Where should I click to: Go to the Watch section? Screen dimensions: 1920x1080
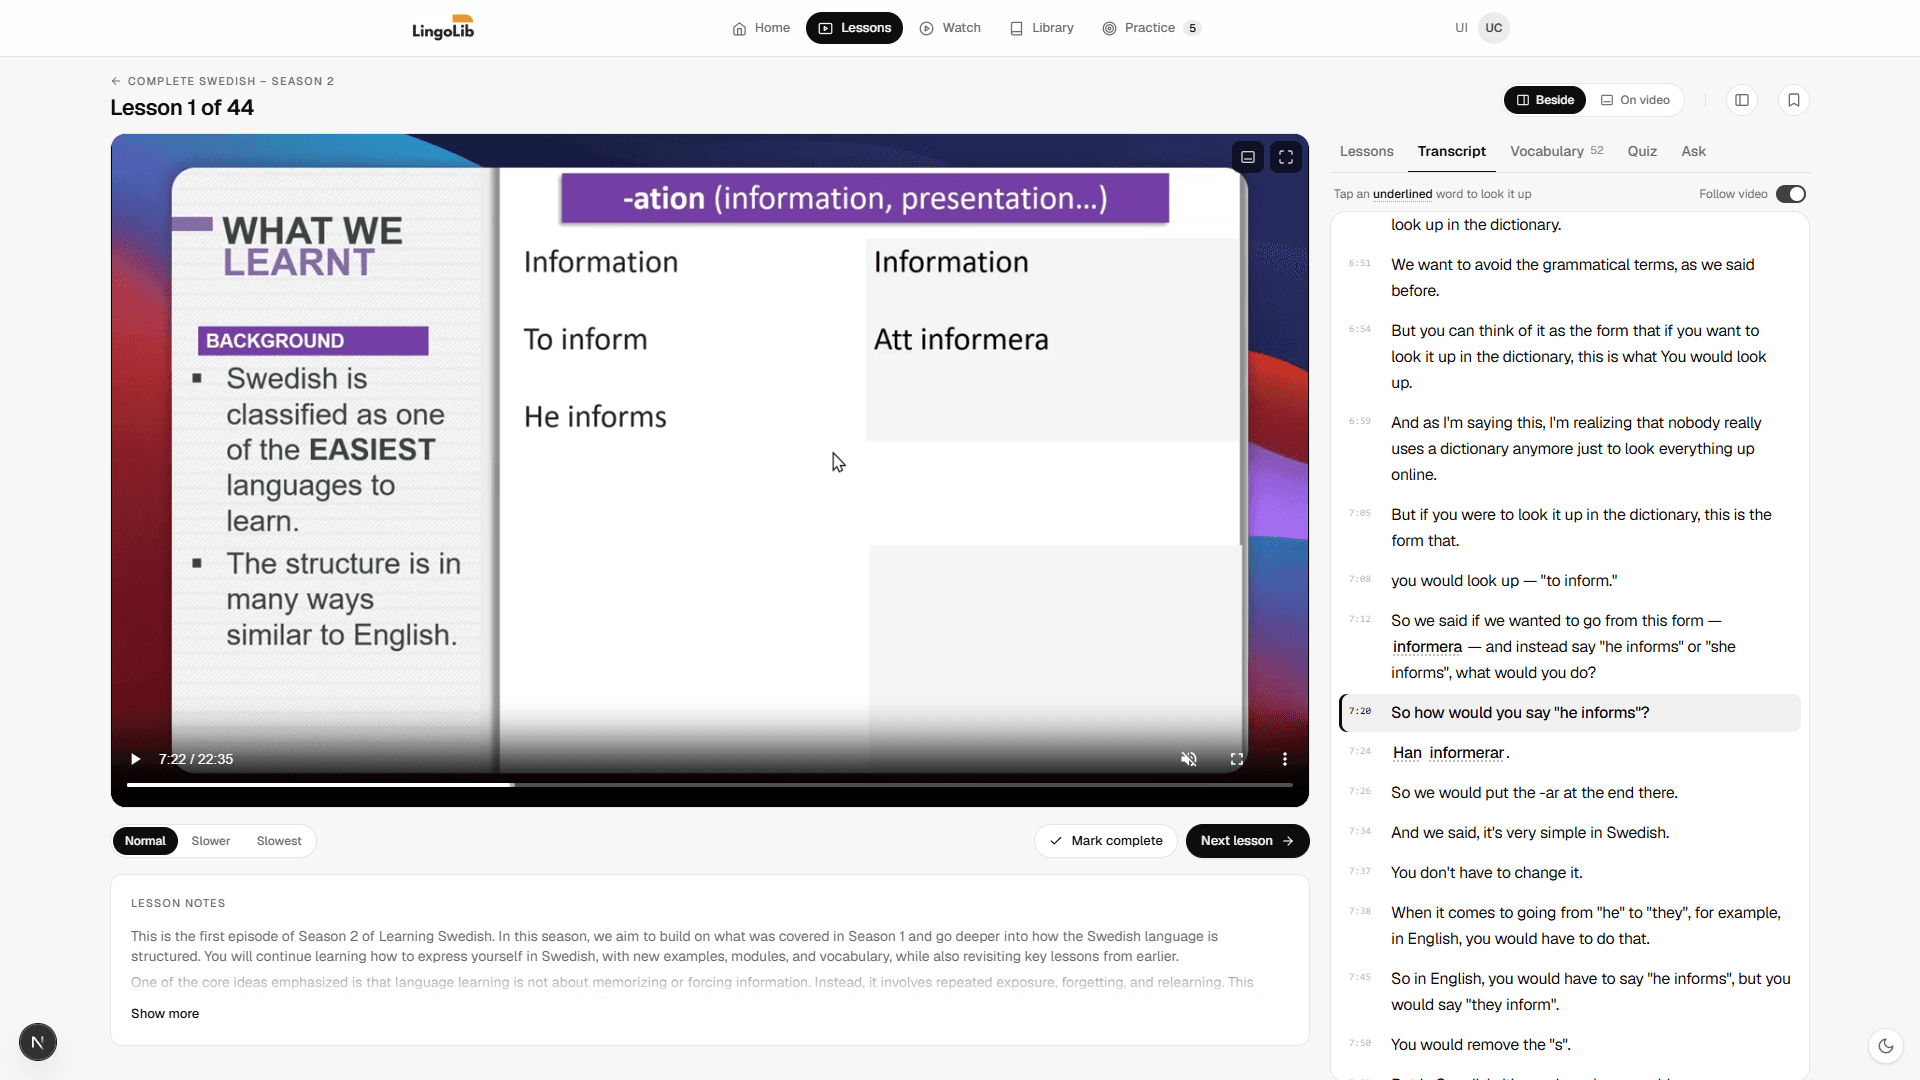(950, 28)
